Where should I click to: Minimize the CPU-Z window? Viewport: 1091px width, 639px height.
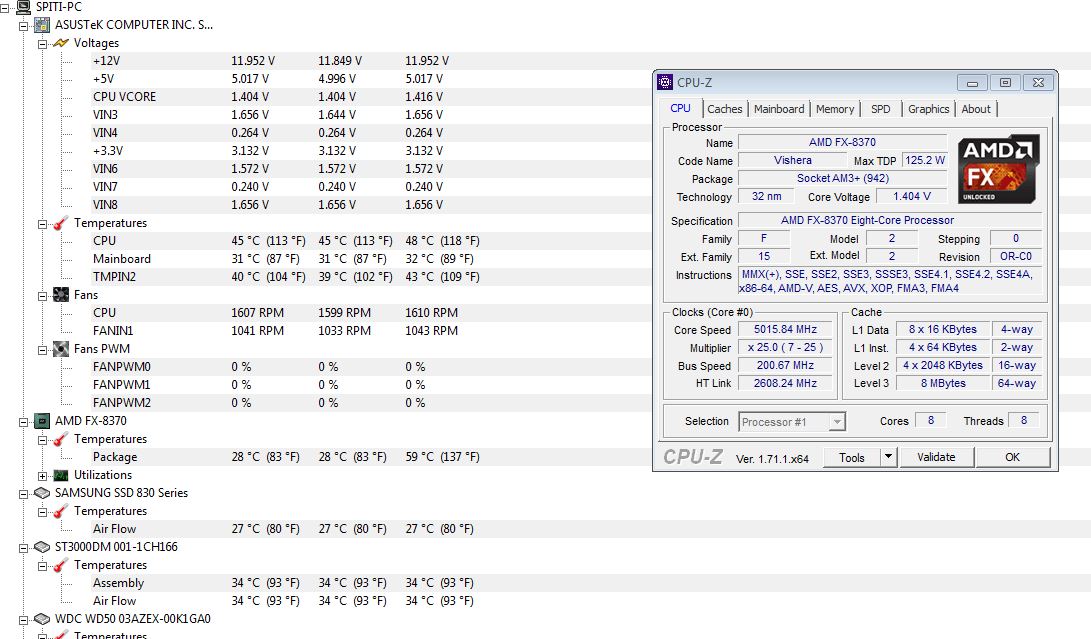972,83
